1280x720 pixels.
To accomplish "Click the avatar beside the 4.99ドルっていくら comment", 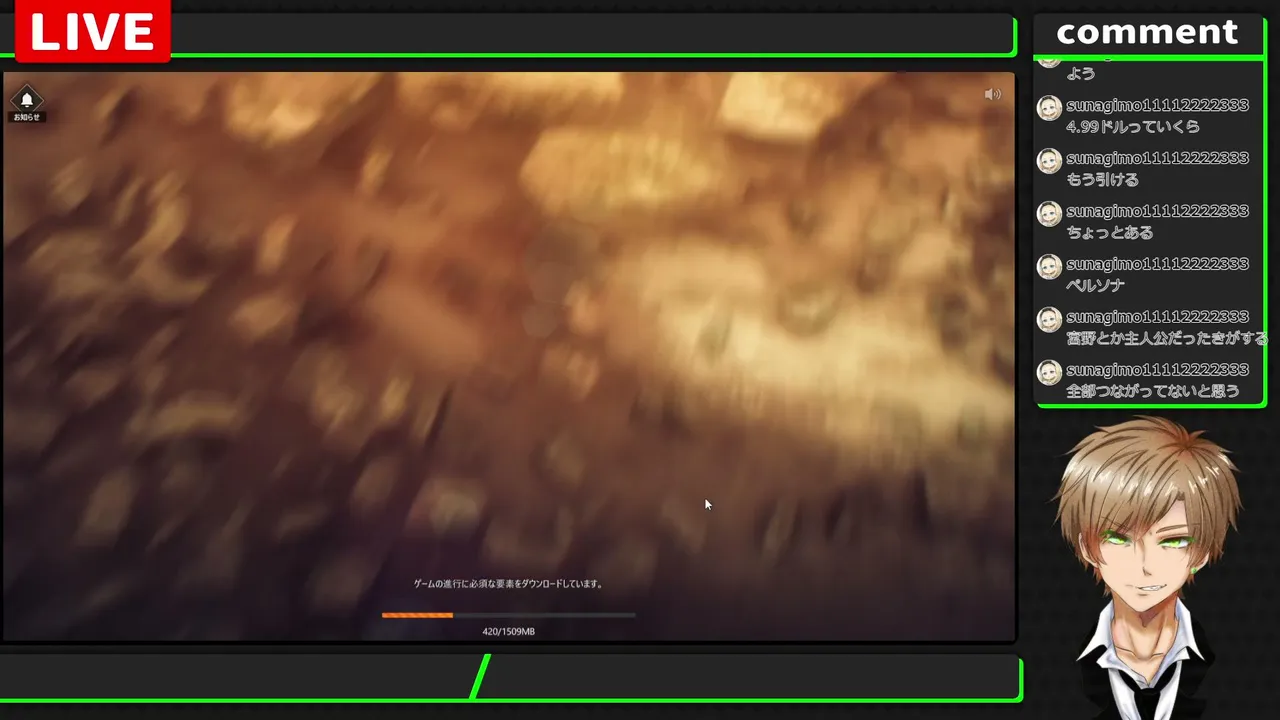I will pos(1049,108).
